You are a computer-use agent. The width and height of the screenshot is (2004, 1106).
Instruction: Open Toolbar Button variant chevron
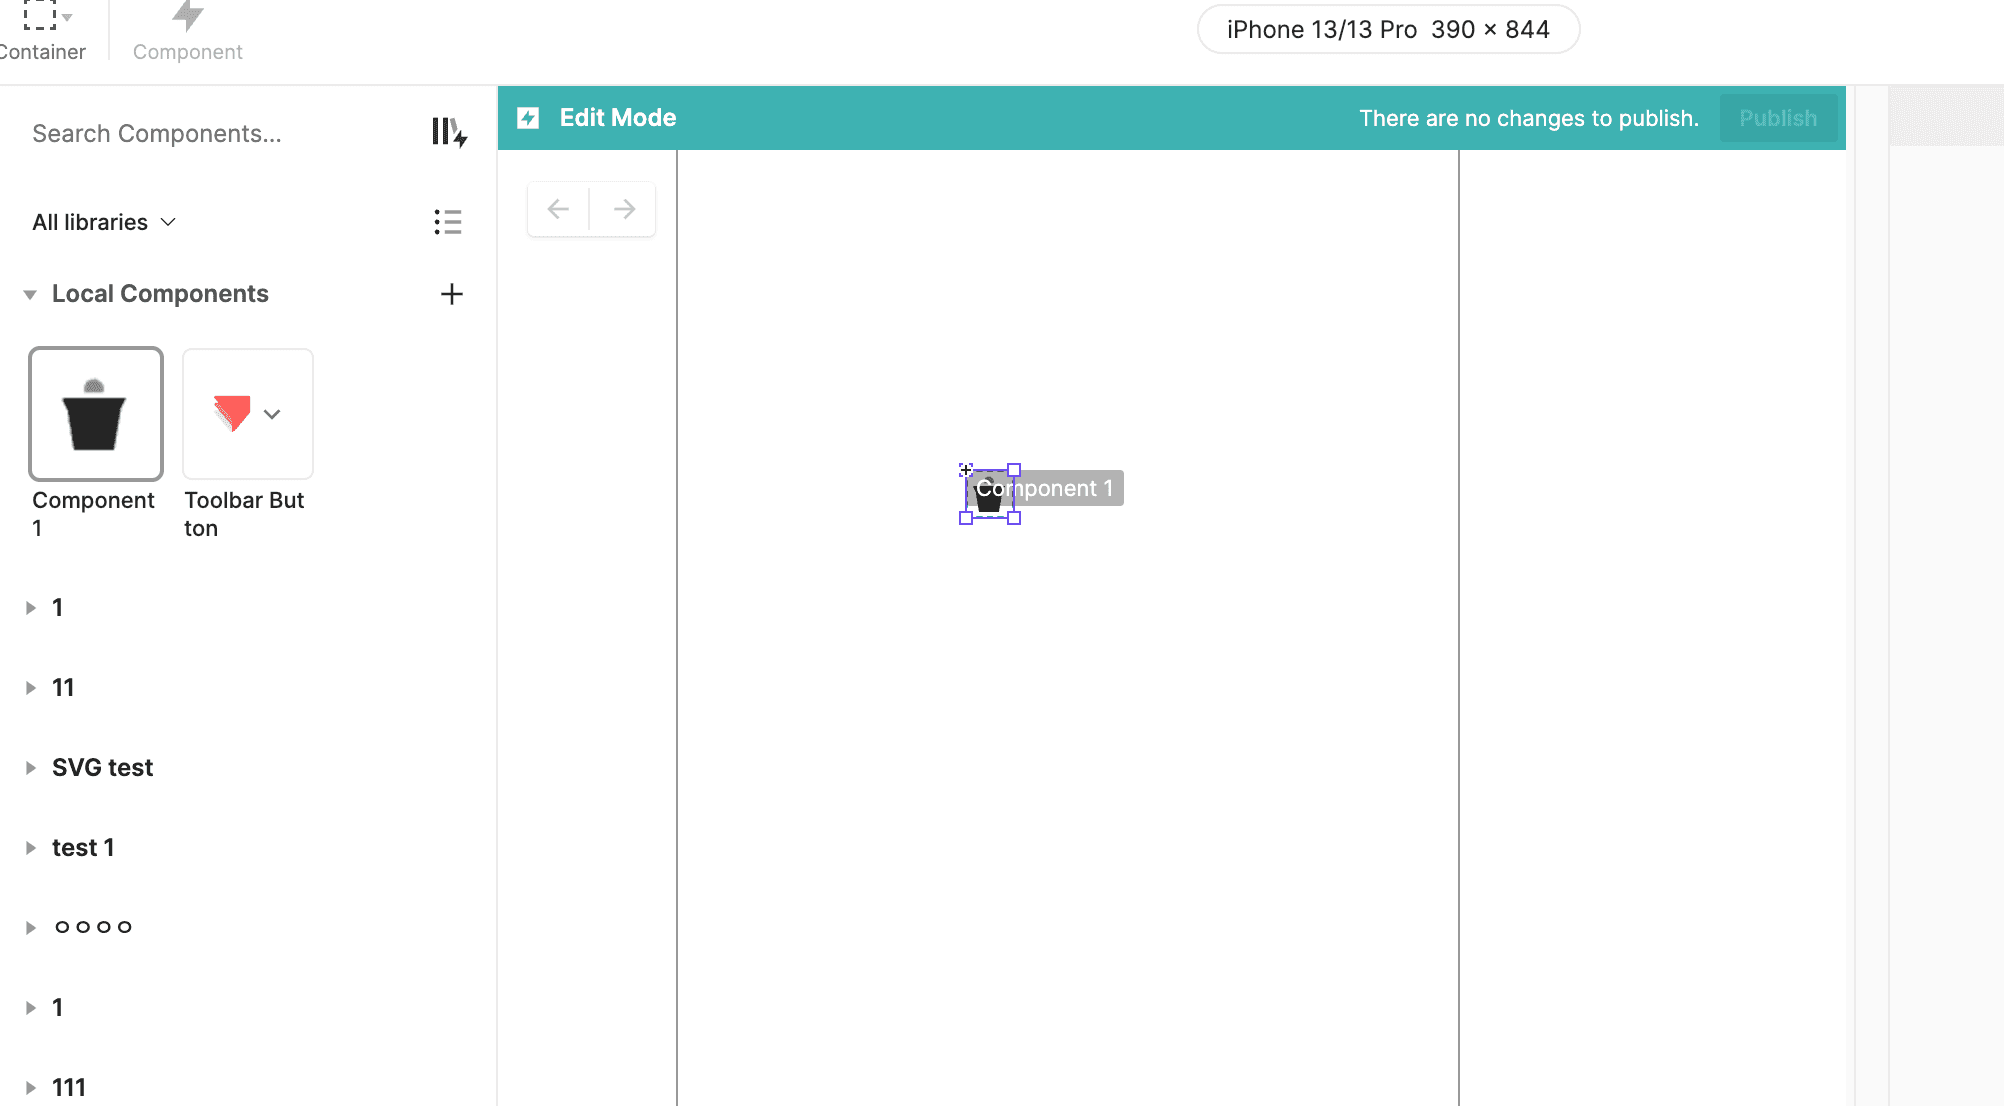click(272, 414)
